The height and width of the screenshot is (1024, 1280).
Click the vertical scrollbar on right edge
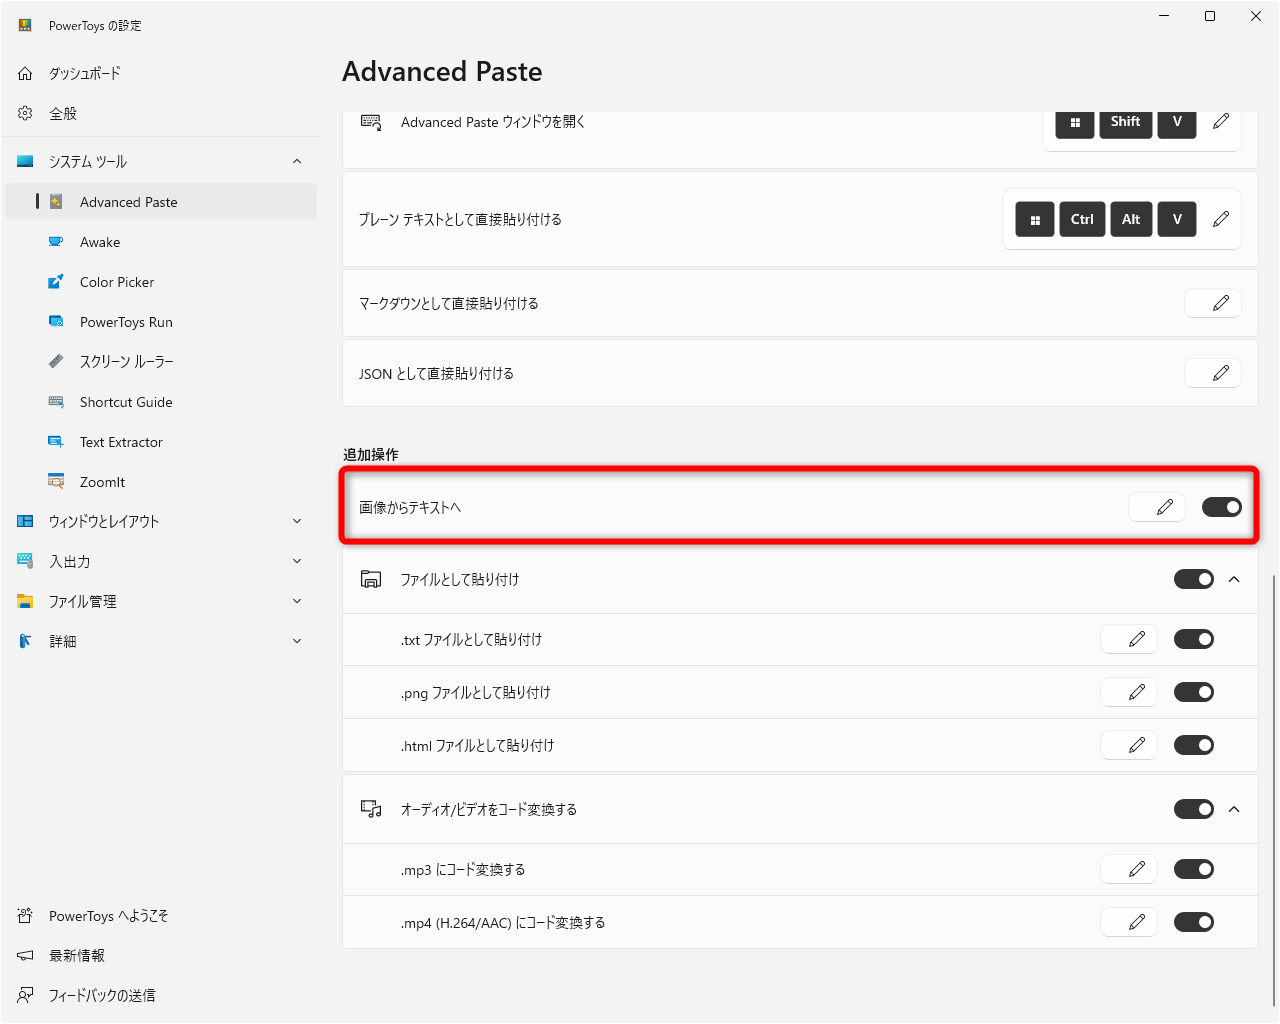coord(1274,790)
